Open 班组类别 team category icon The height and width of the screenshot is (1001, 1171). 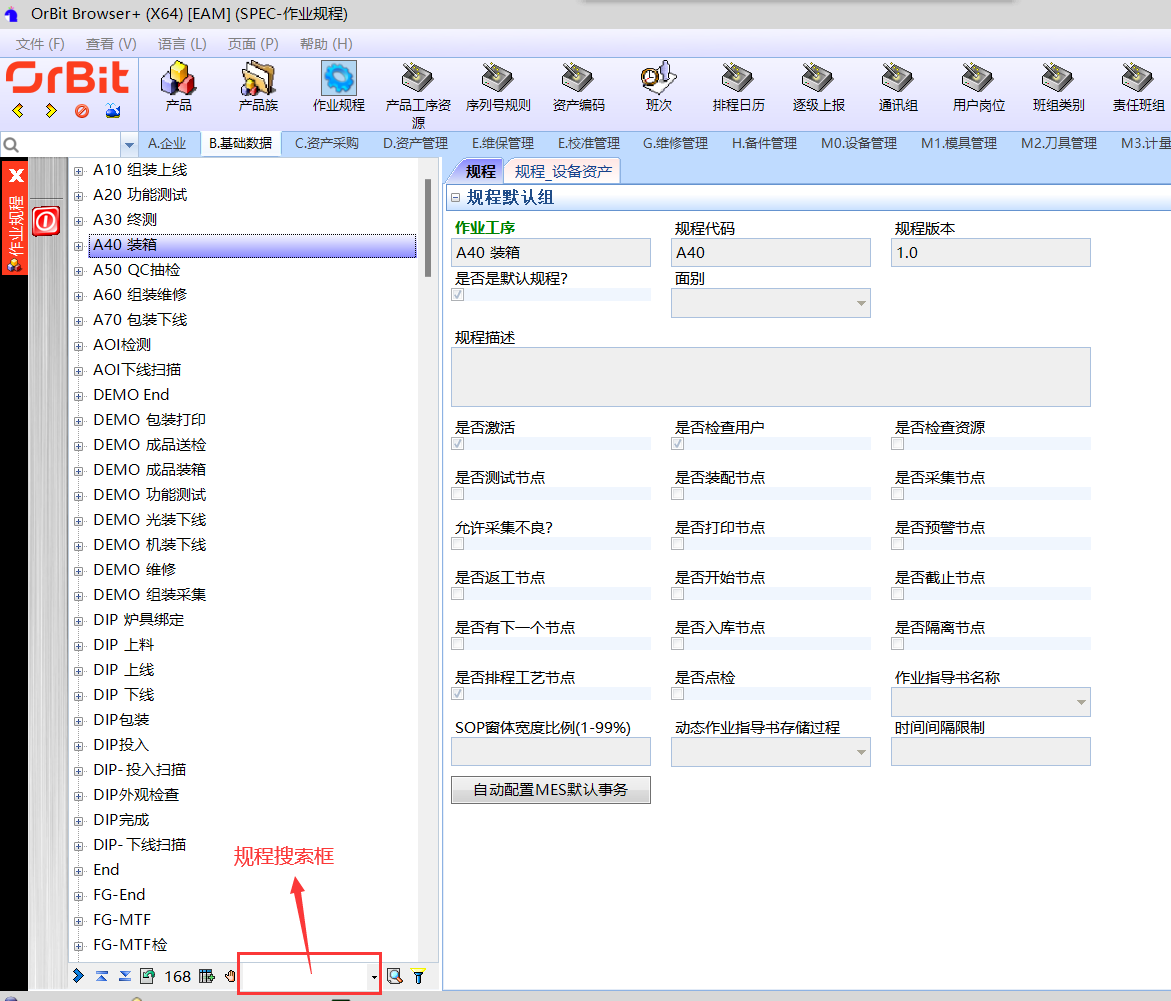click(x=1058, y=87)
